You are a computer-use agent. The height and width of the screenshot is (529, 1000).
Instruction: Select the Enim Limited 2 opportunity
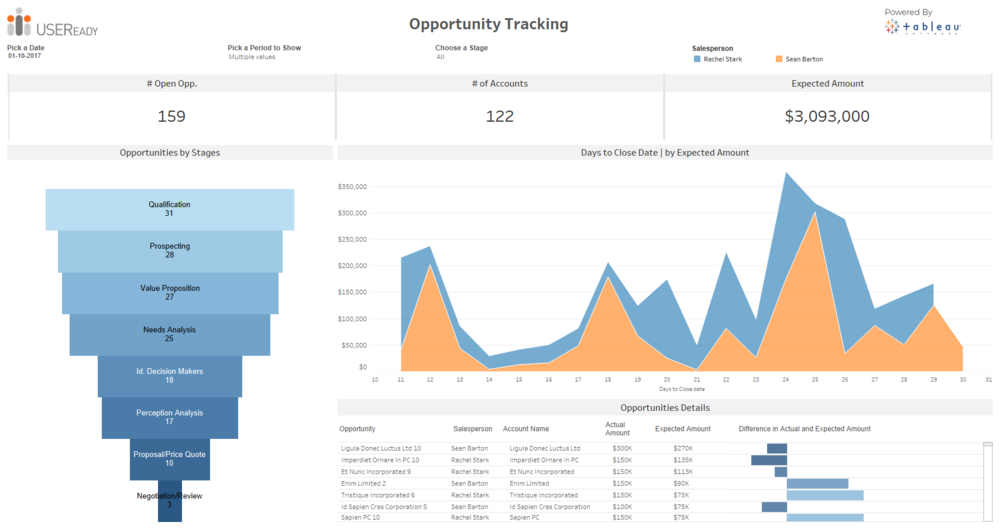tap(363, 484)
